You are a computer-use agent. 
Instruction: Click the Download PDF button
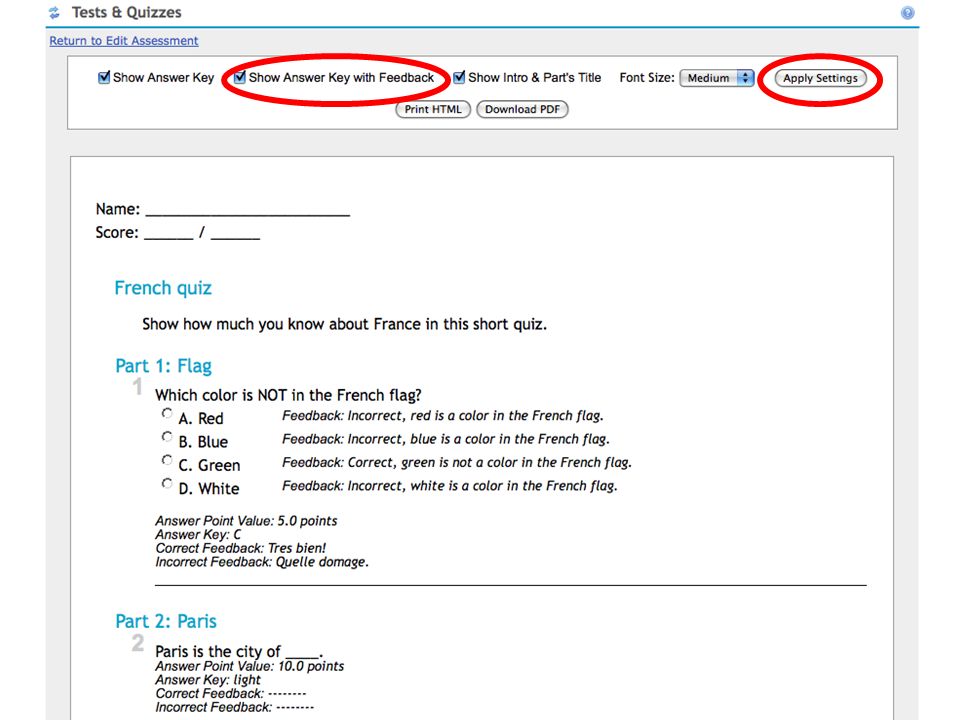(x=522, y=109)
